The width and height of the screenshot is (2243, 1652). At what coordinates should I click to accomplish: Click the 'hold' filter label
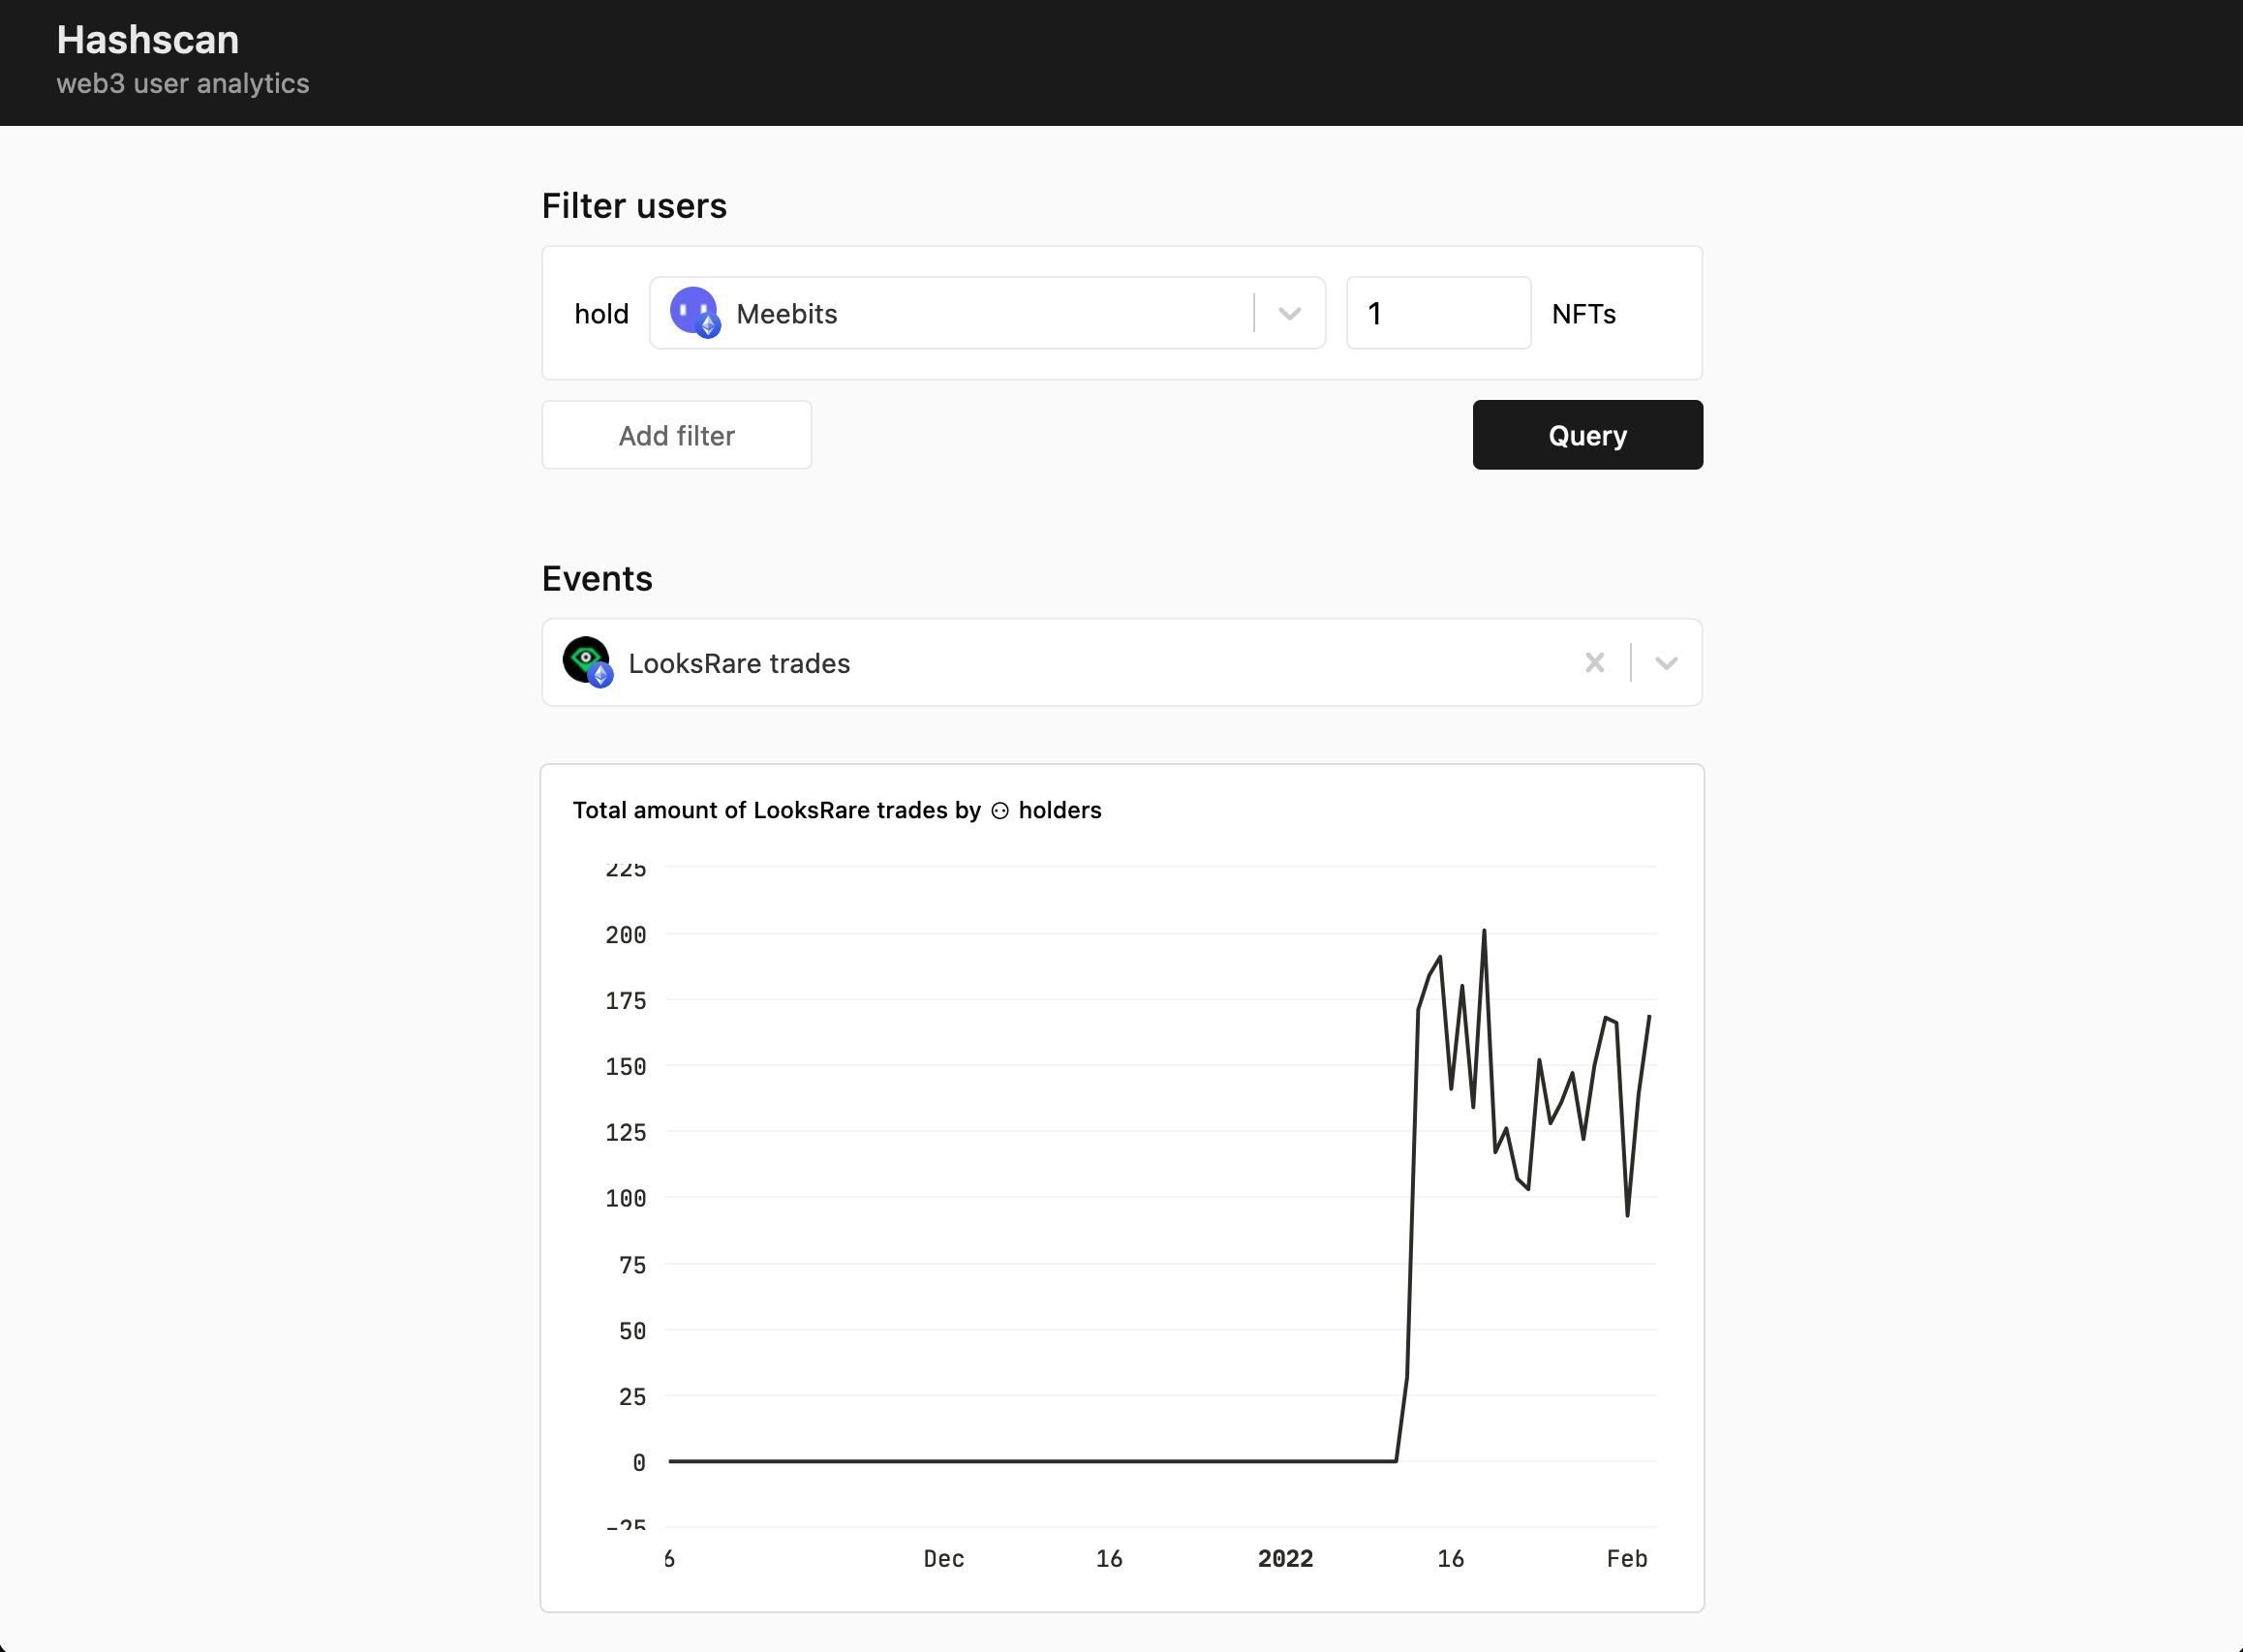pyautogui.click(x=601, y=314)
